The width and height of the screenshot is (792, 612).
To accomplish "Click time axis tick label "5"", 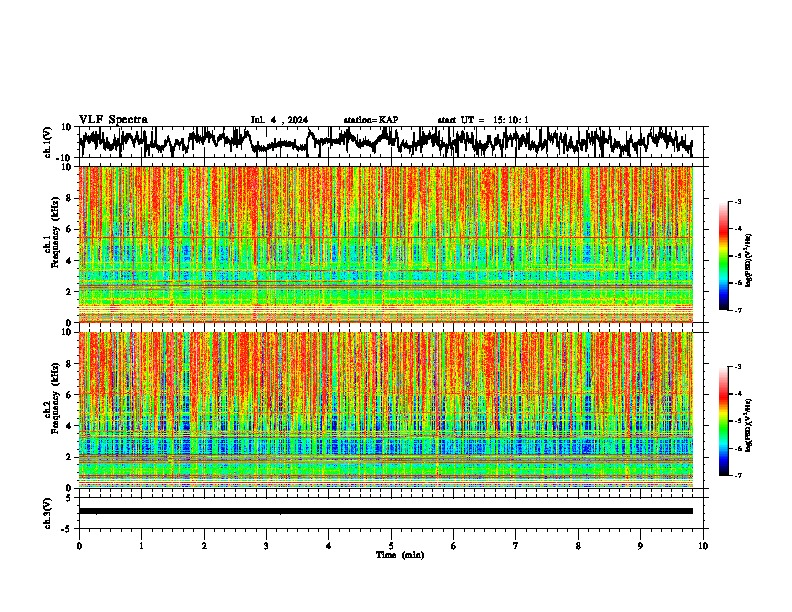I will [391, 546].
